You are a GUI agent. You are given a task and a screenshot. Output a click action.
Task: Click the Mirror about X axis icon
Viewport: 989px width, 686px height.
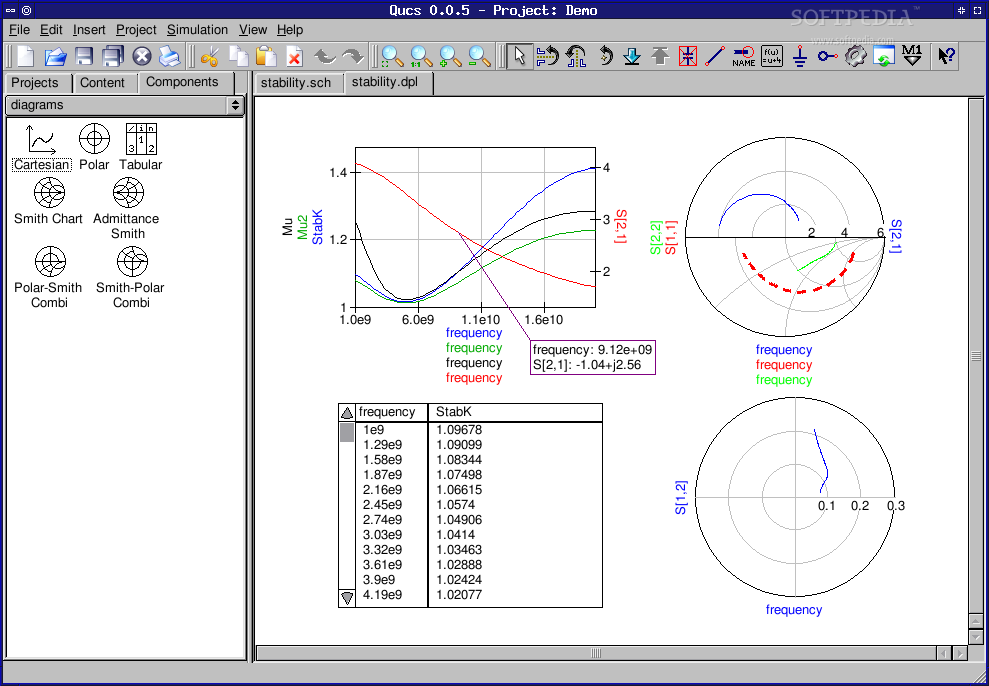coord(547,56)
